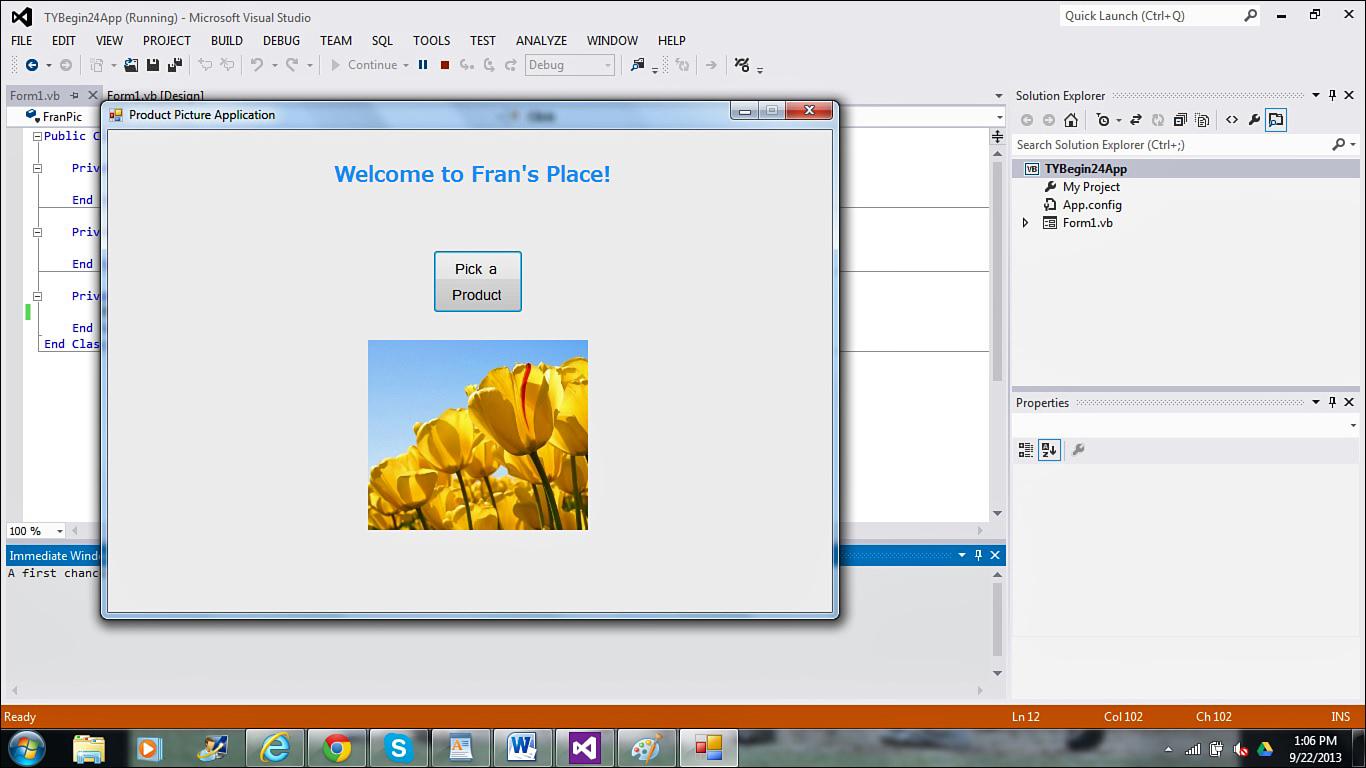Click the 1:06 PM taskbar clock
1366x768 pixels.
pyautogui.click(x=1315, y=741)
